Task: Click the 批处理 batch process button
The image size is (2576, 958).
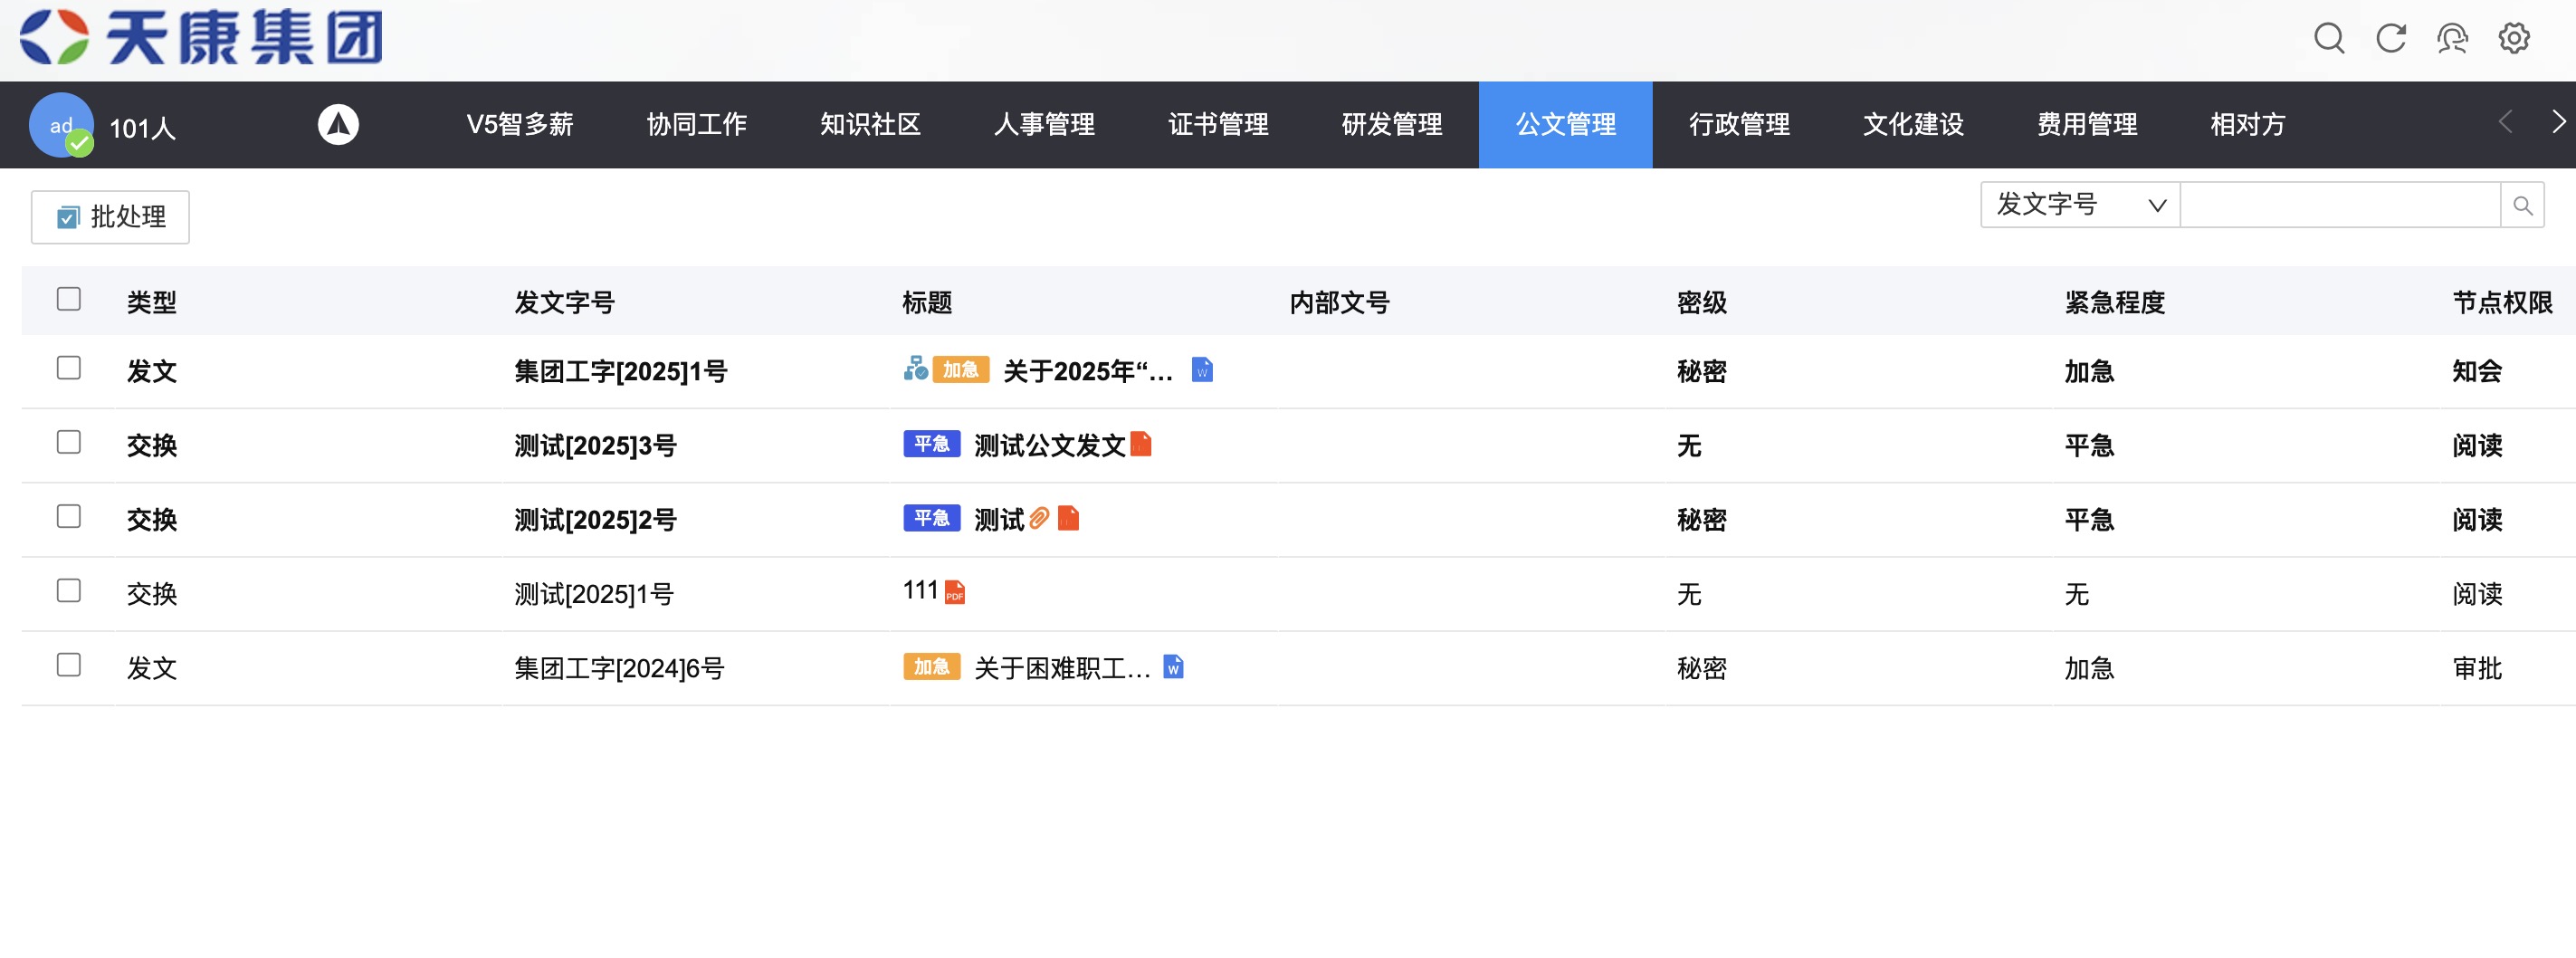Action: [111, 217]
